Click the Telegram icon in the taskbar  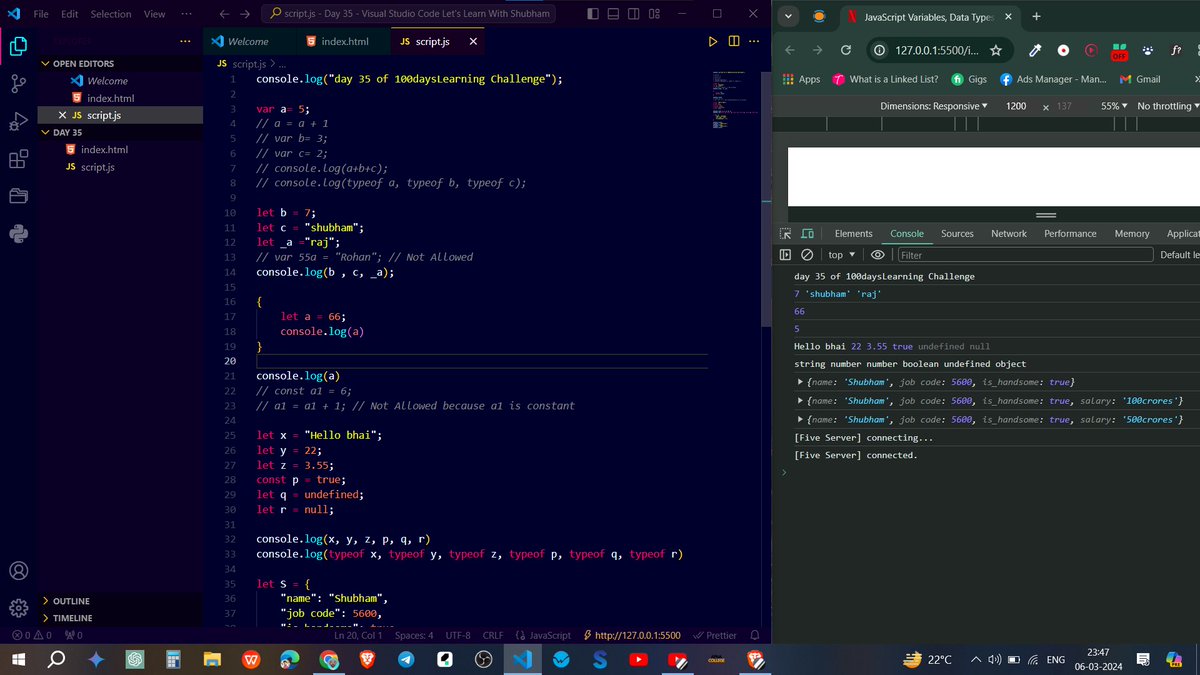click(405, 660)
